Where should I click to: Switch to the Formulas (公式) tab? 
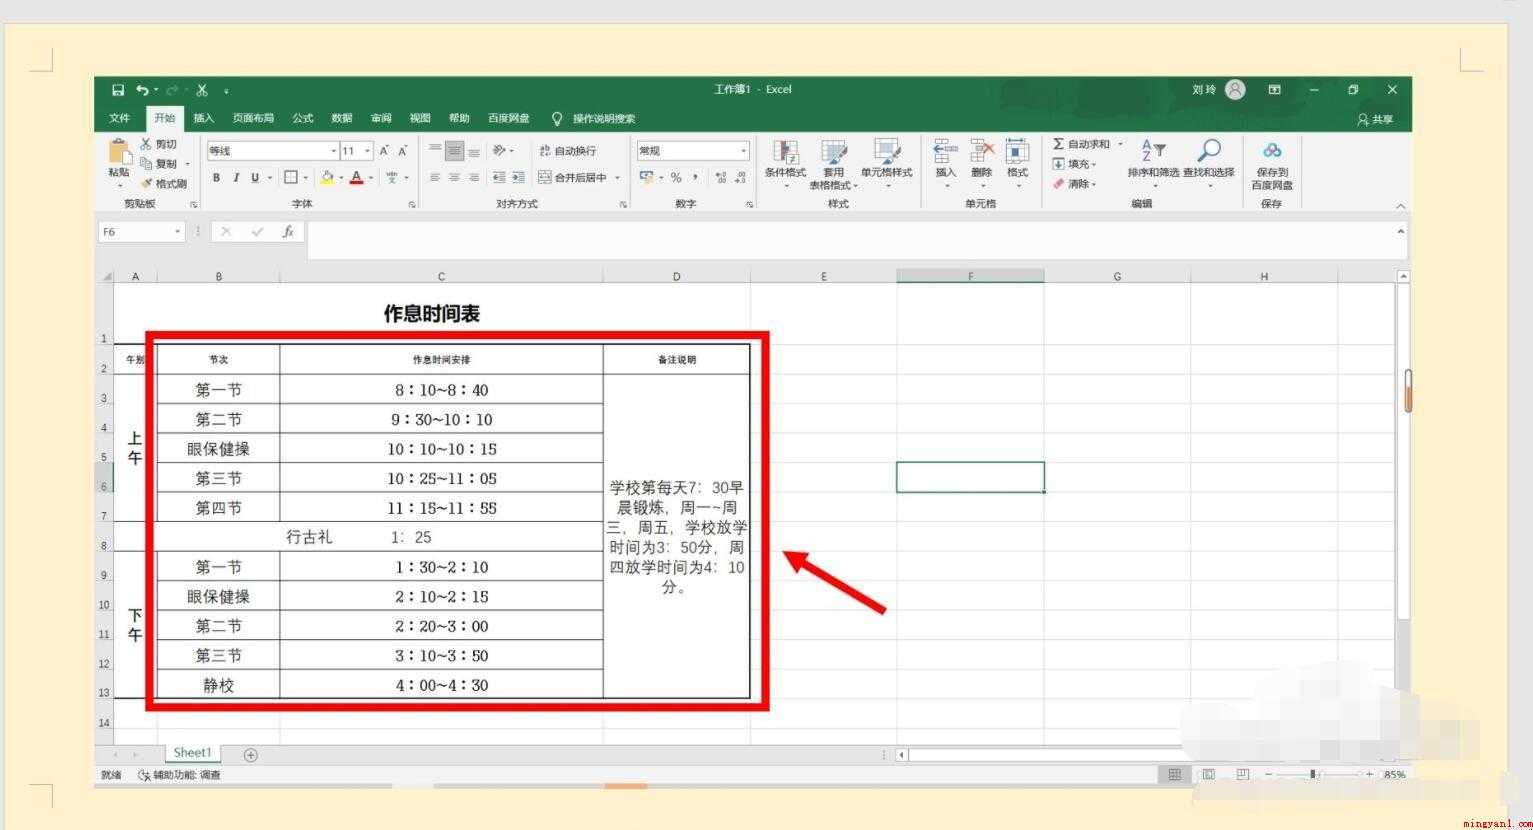click(302, 118)
